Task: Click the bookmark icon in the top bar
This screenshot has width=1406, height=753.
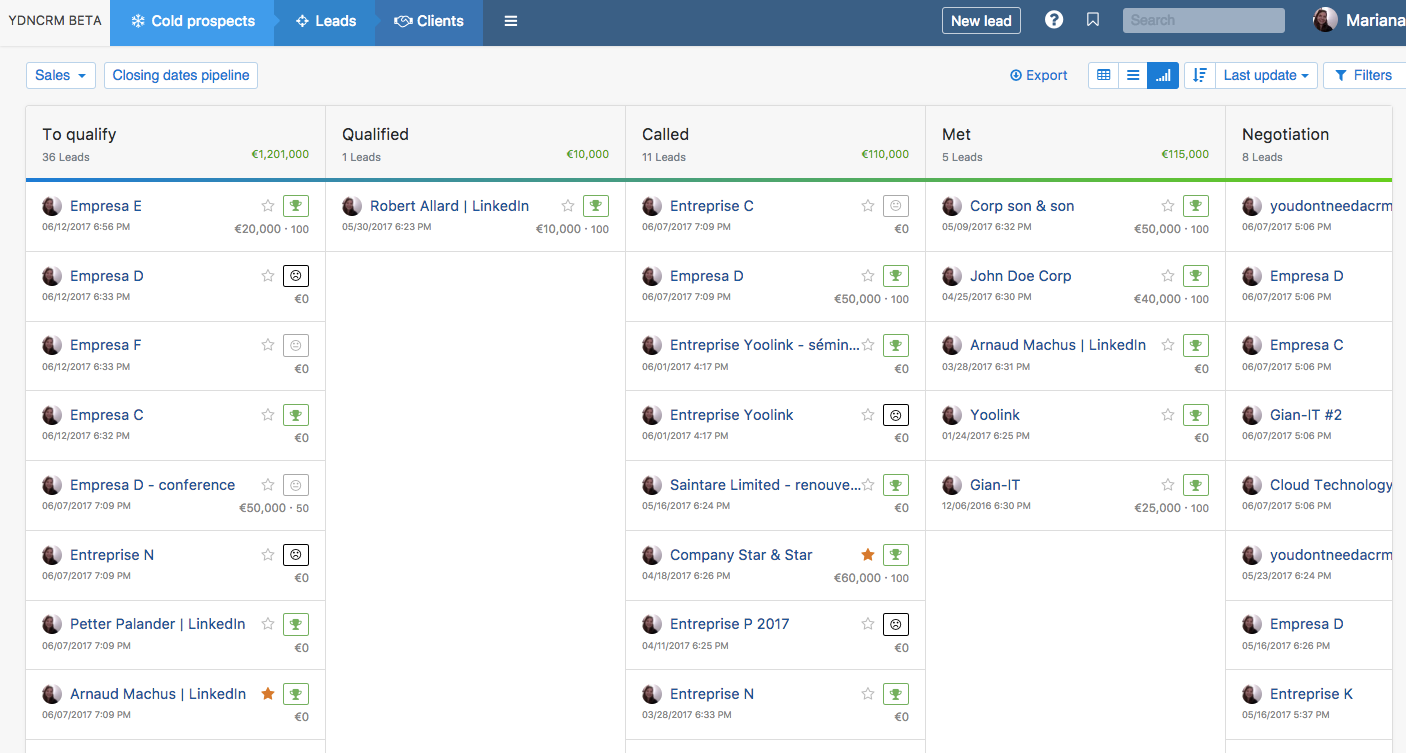Action: 1092,19
